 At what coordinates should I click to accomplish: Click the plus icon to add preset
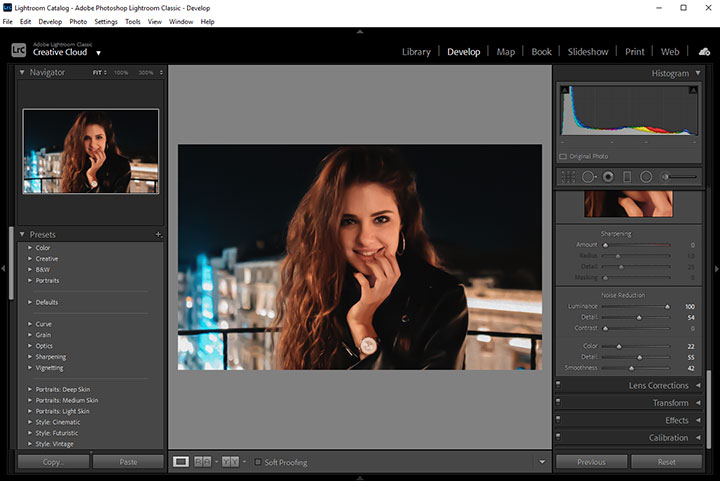[158, 235]
